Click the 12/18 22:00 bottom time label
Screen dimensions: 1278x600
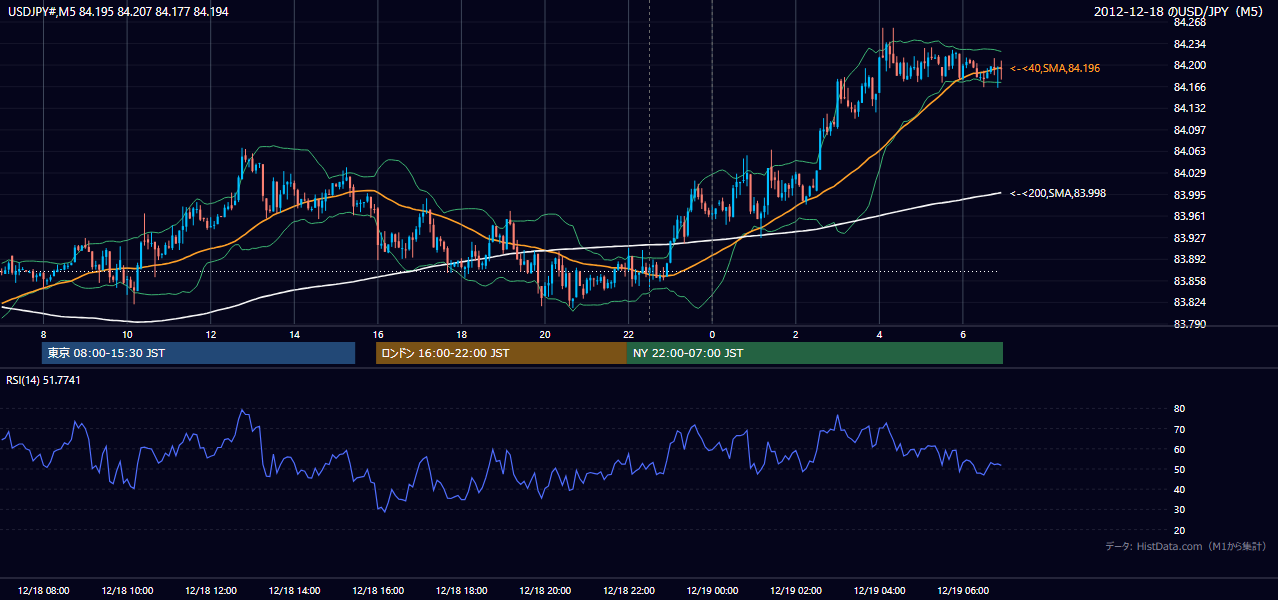click(x=628, y=591)
